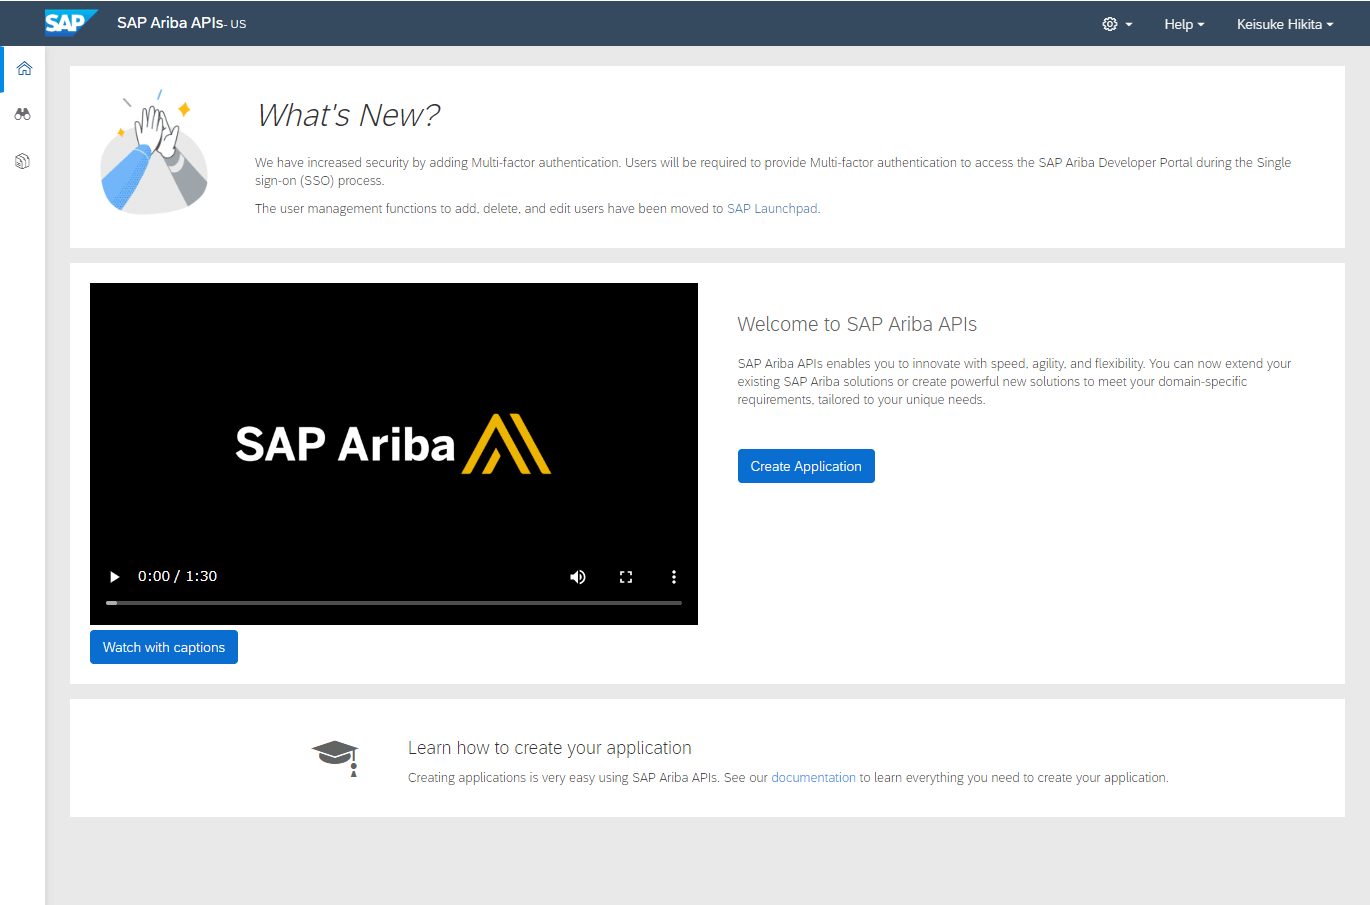The width and height of the screenshot is (1370, 905).
Task: Open the settings gear dropdown
Action: point(1117,24)
